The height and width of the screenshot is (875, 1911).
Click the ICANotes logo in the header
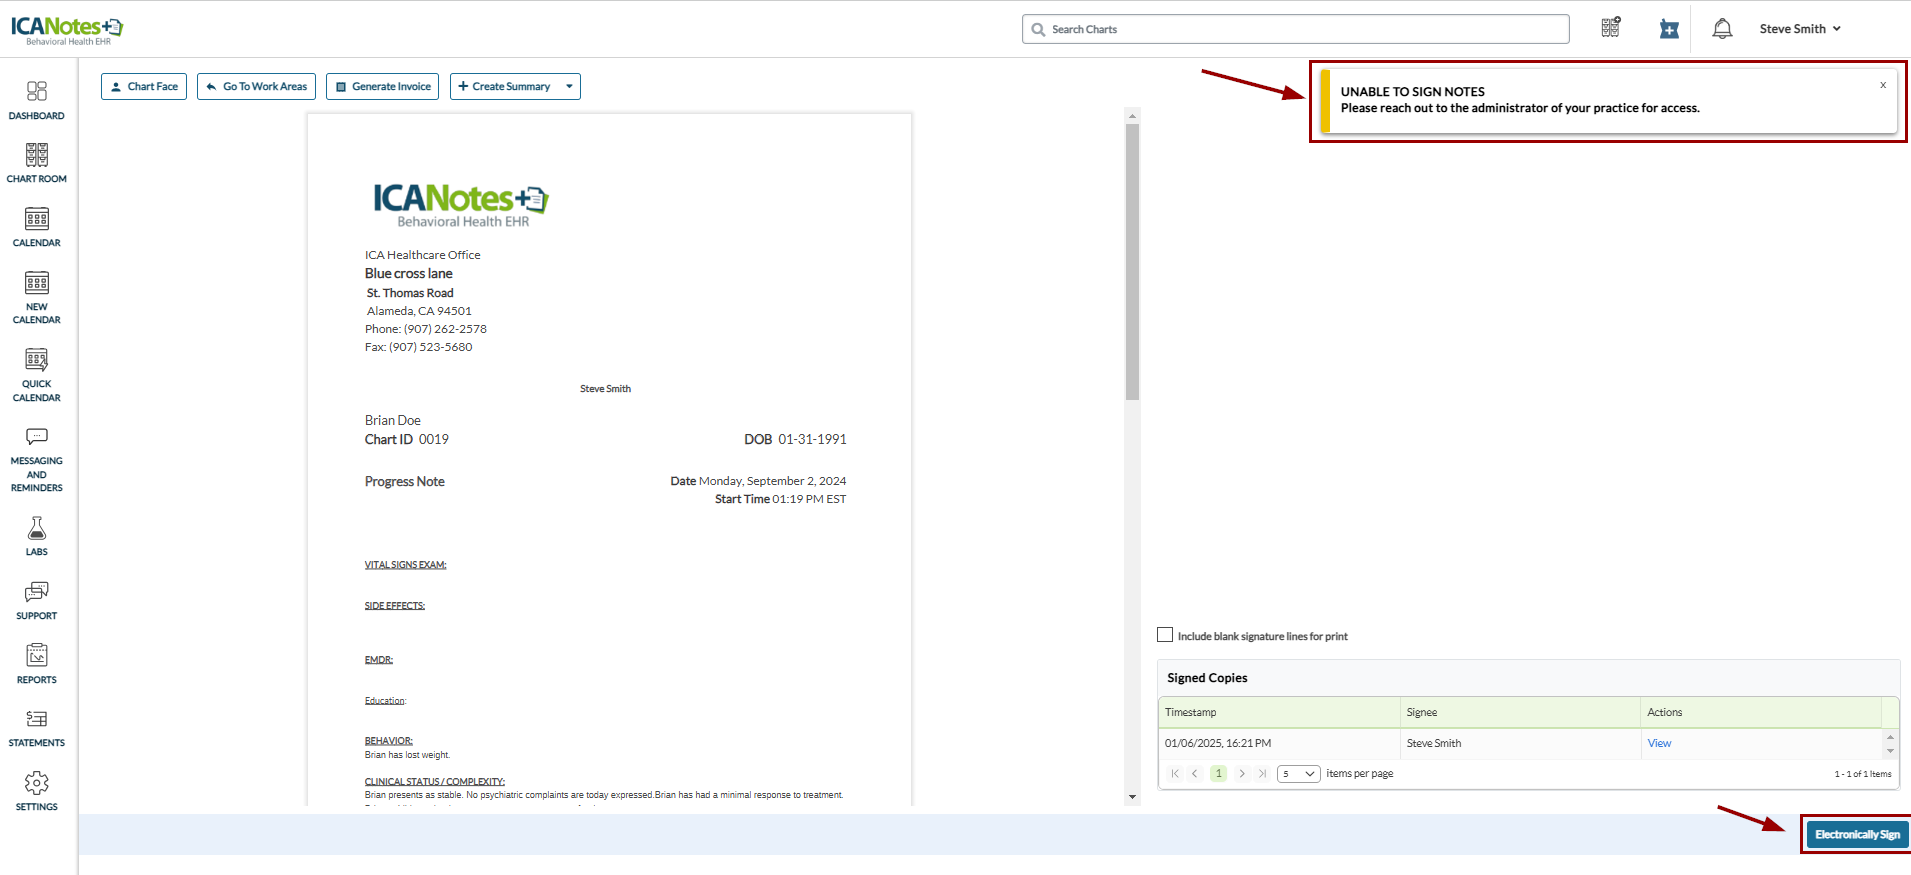click(x=67, y=30)
